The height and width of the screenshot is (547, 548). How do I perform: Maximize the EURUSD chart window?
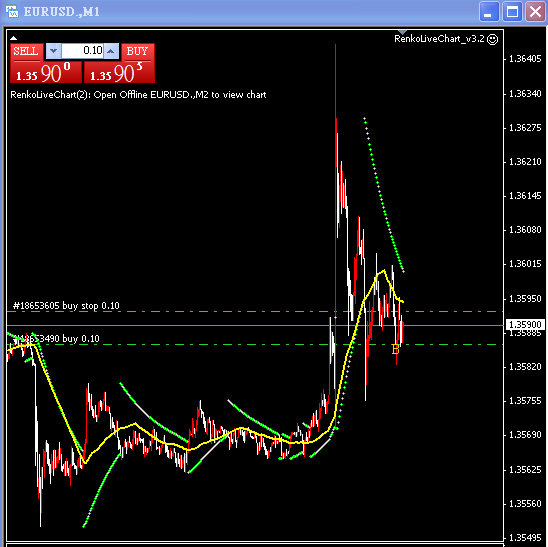tap(512, 12)
